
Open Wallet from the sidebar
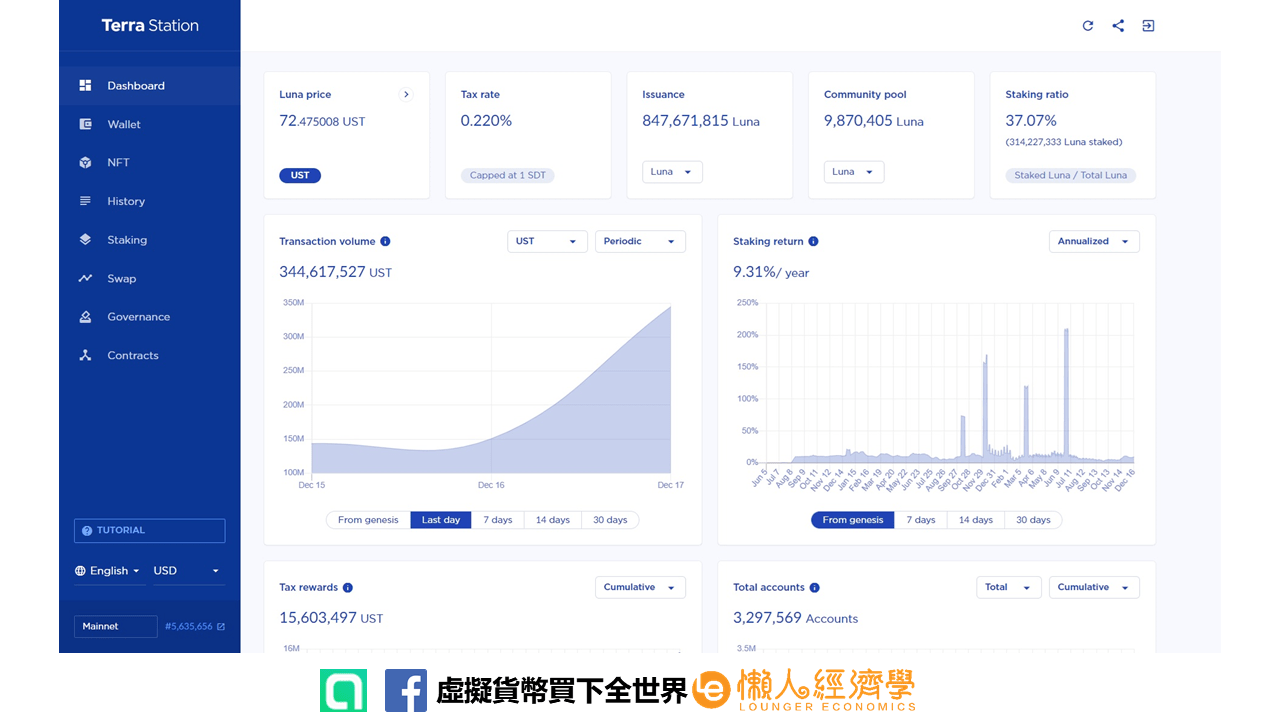tap(150, 124)
